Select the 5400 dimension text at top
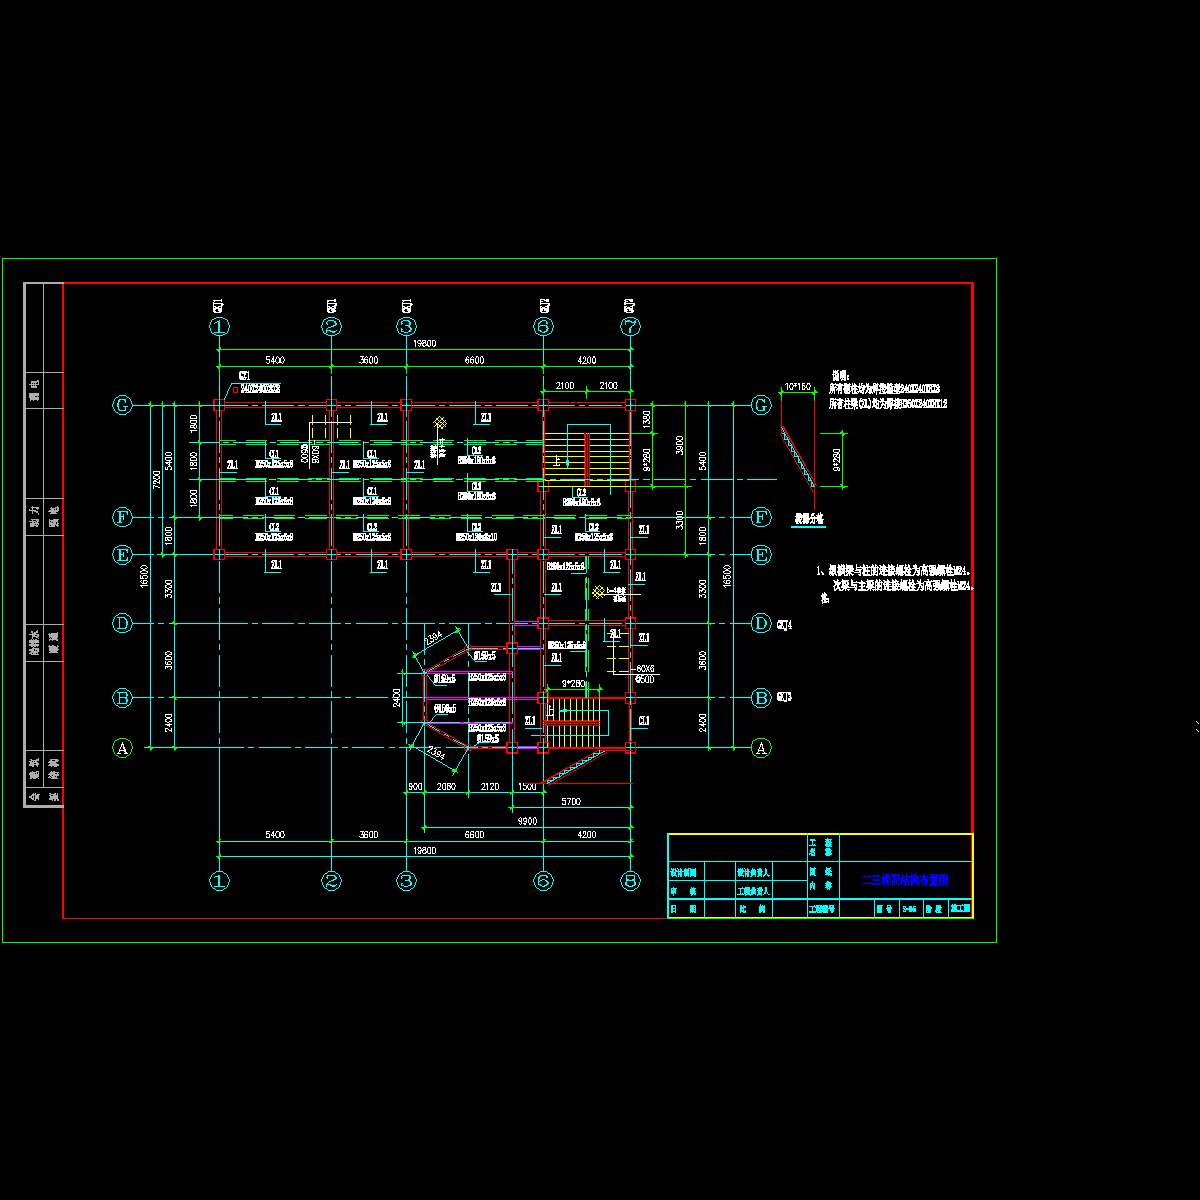The height and width of the screenshot is (1200, 1200). click(274, 359)
